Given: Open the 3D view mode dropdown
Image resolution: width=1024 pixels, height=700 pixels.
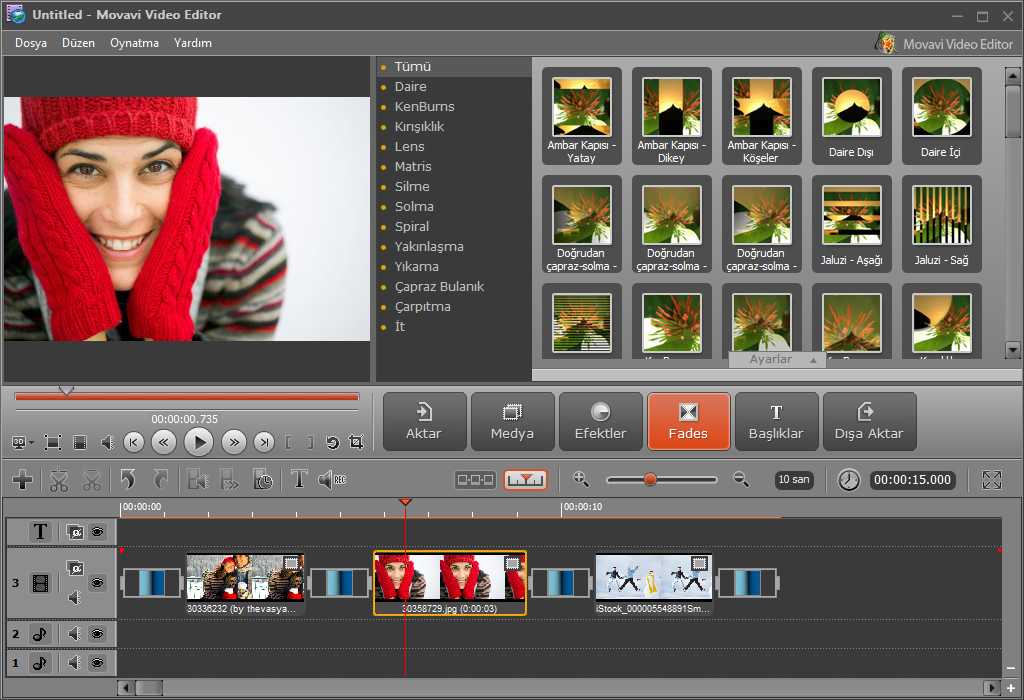Looking at the screenshot, I should click(x=22, y=443).
